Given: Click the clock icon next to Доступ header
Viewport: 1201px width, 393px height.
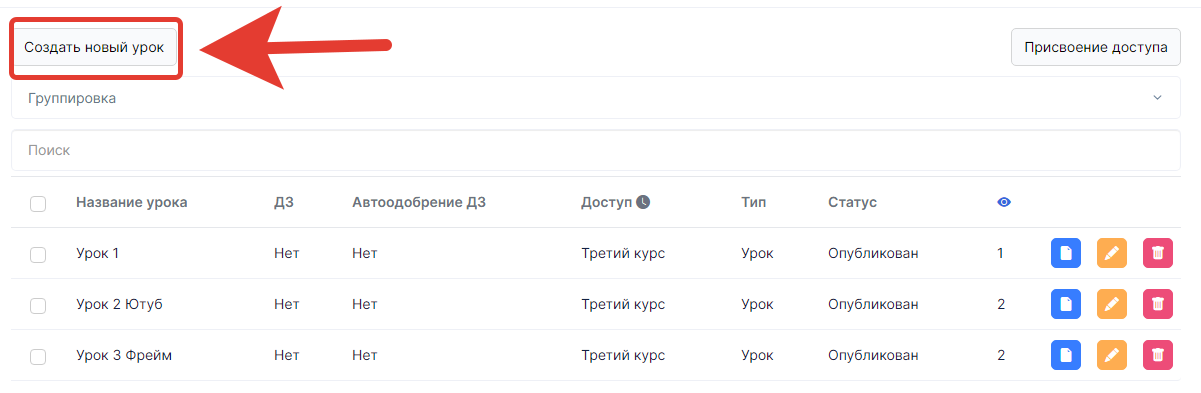Looking at the screenshot, I should 644,202.
